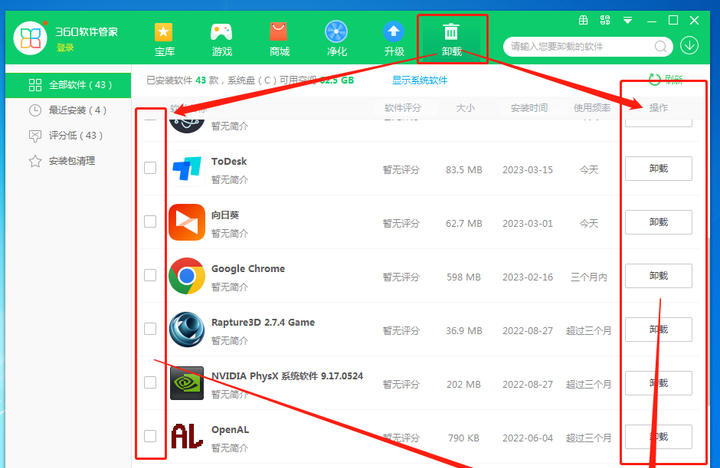Uninstall ToDesk with its 卸载 button

658,169
